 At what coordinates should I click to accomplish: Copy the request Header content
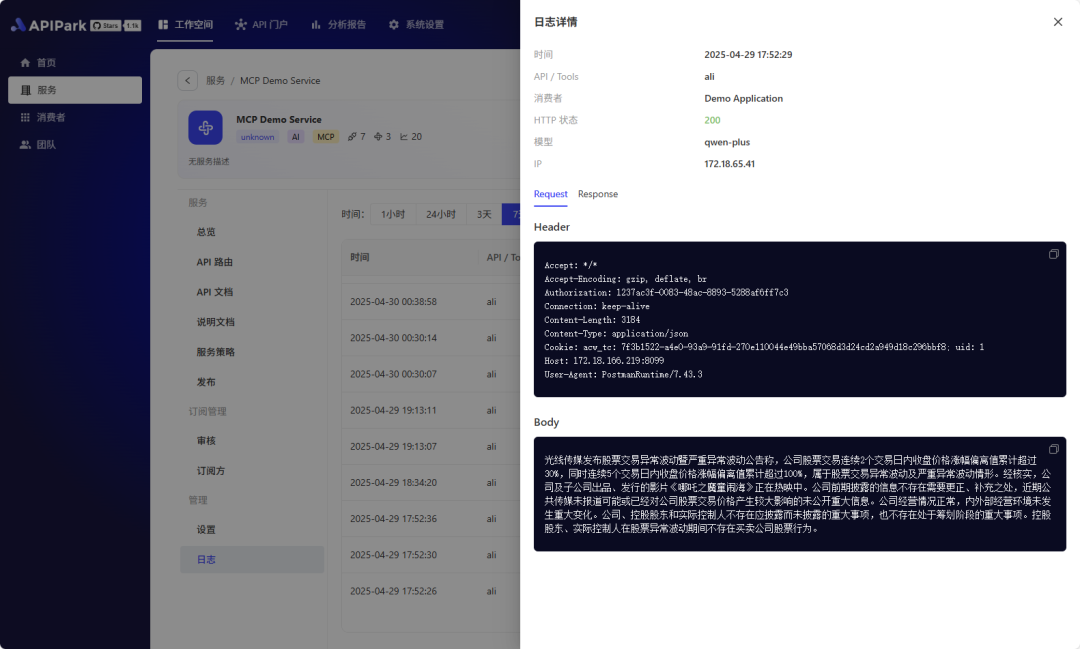(1053, 254)
